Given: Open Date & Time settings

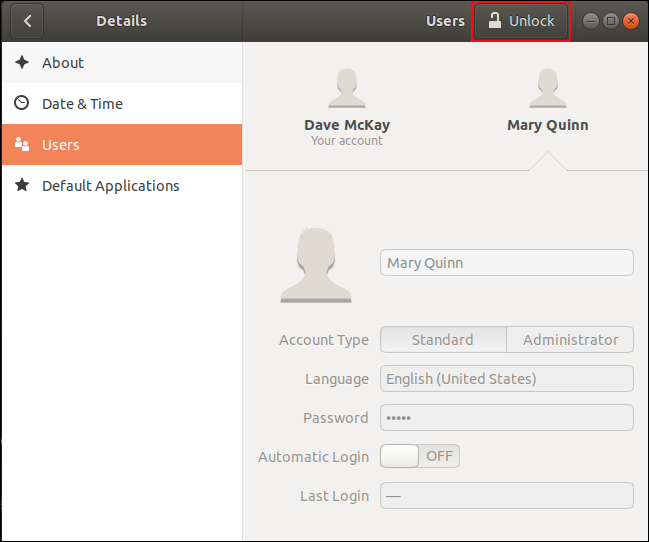Looking at the screenshot, I should point(122,104).
